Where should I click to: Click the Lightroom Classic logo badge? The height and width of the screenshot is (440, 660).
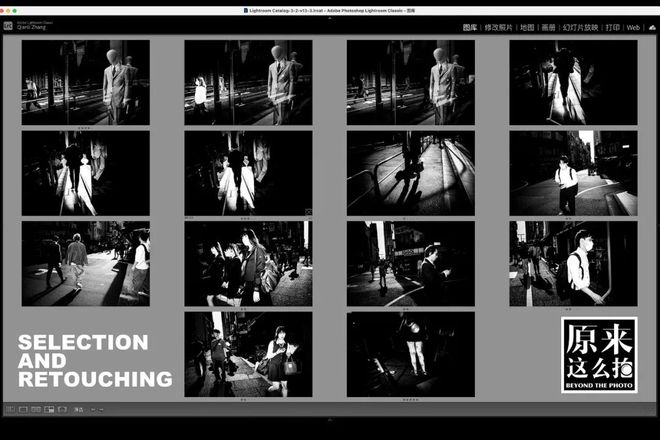click(x=8, y=26)
